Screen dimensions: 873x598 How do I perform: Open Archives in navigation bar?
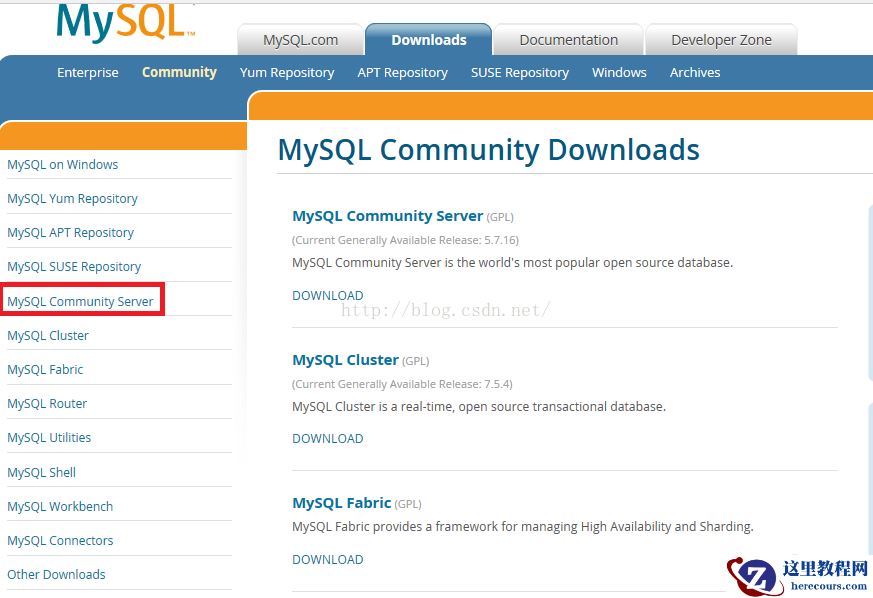(695, 72)
